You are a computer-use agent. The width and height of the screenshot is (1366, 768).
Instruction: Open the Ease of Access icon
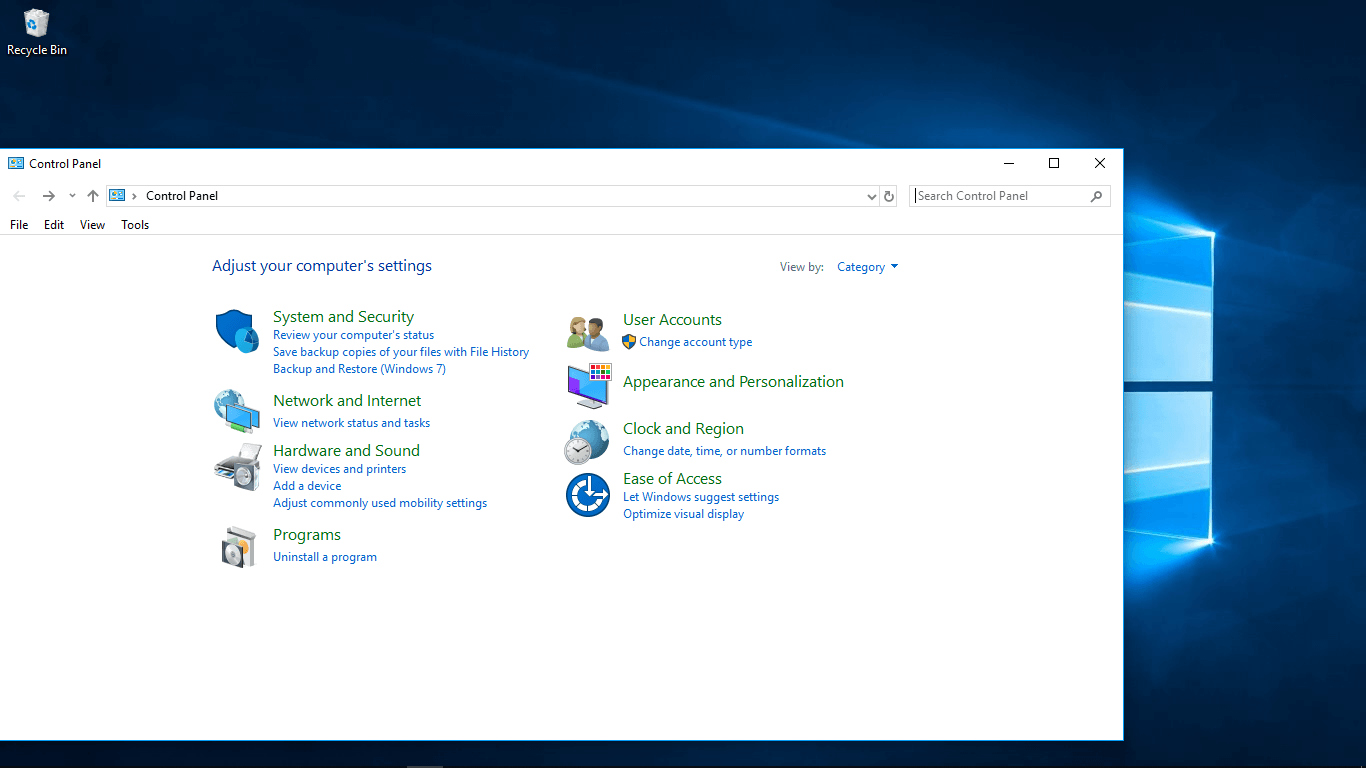(x=588, y=495)
